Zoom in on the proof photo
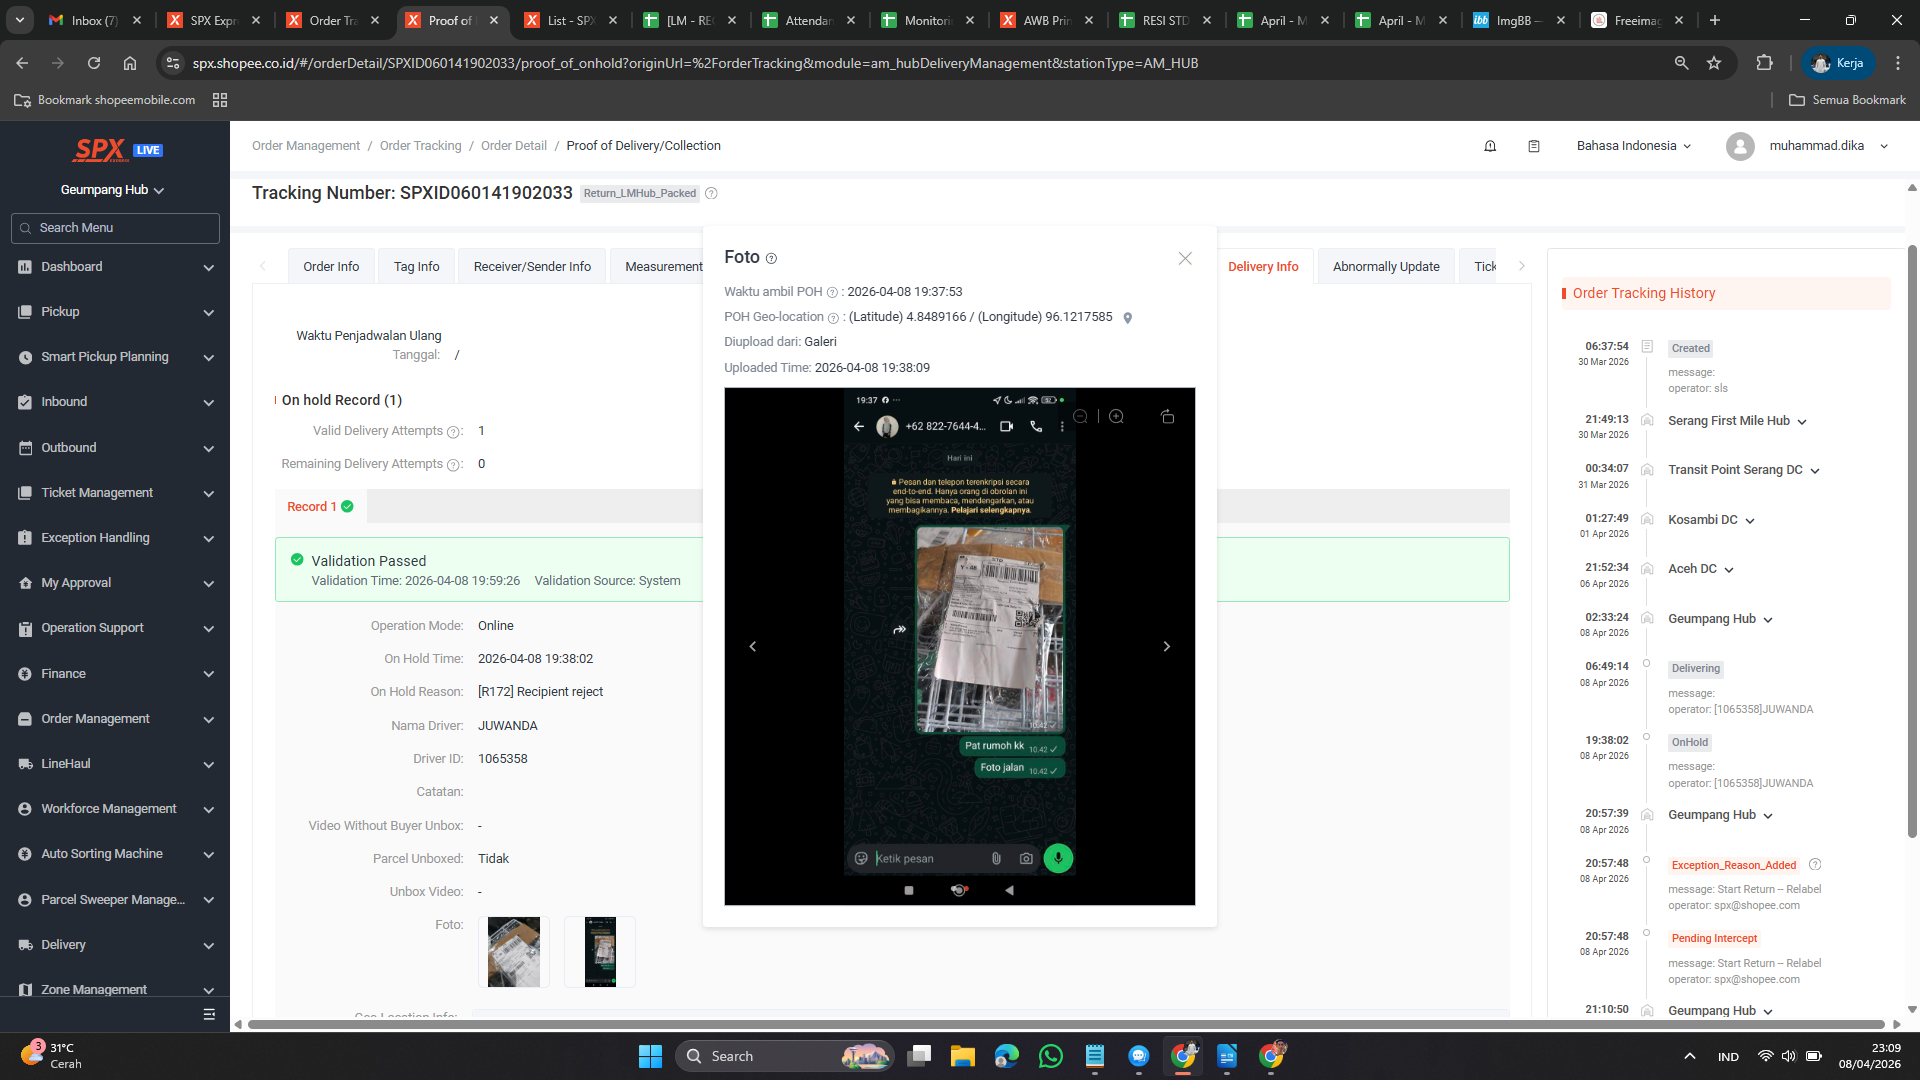Viewport: 1920px width, 1080px height. coord(1116,417)
